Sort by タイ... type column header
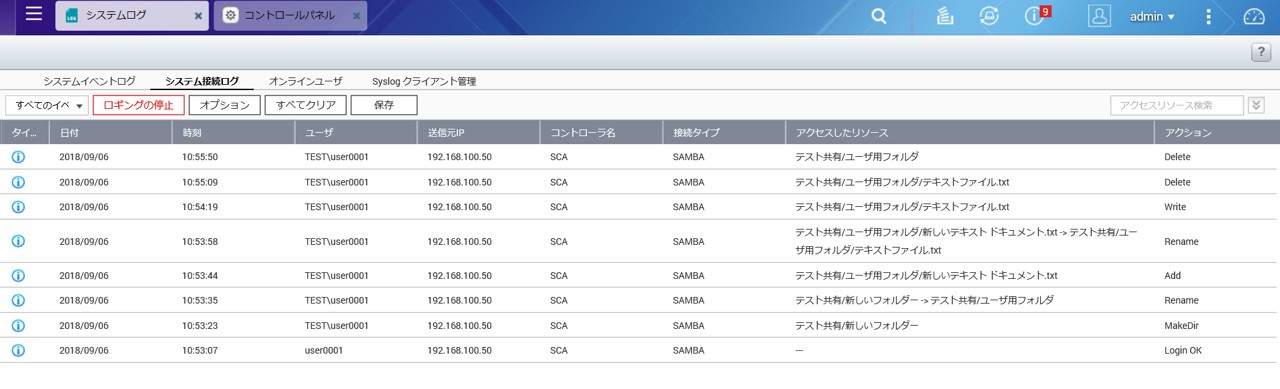This screenshot has height=389, width=1280. tap(24, 132)
